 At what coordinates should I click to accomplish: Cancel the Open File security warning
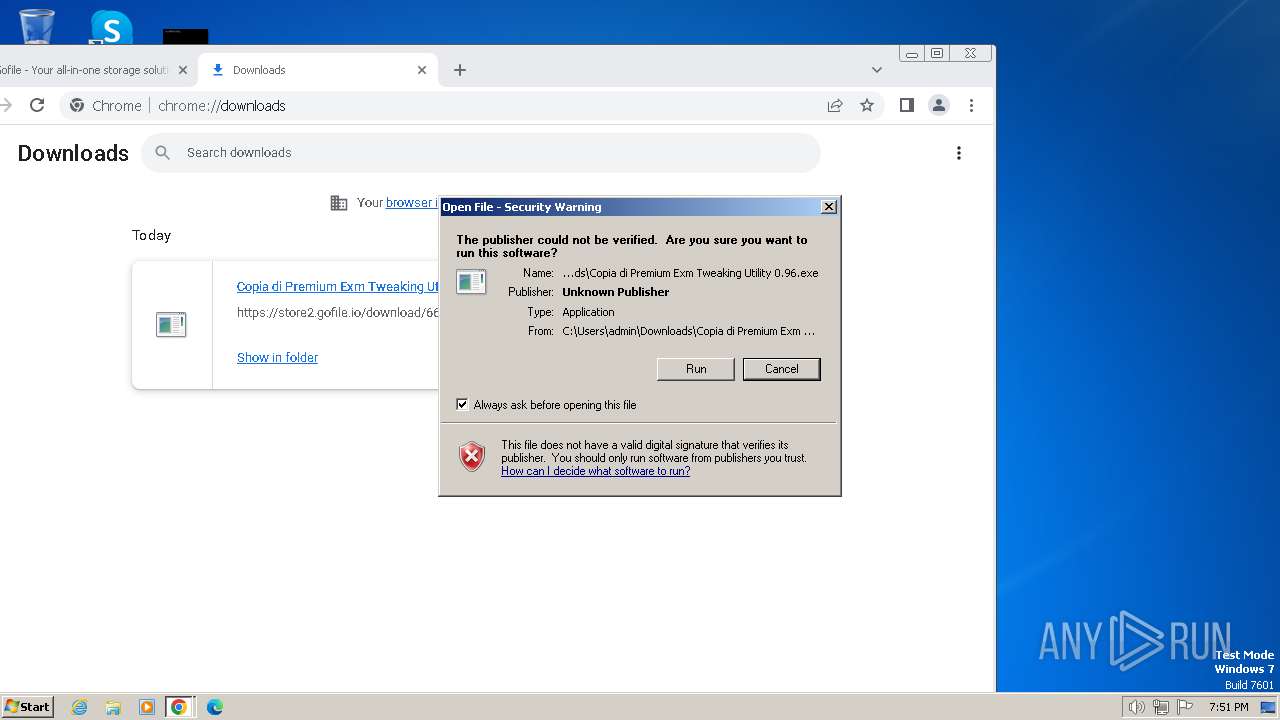[781, 369]
